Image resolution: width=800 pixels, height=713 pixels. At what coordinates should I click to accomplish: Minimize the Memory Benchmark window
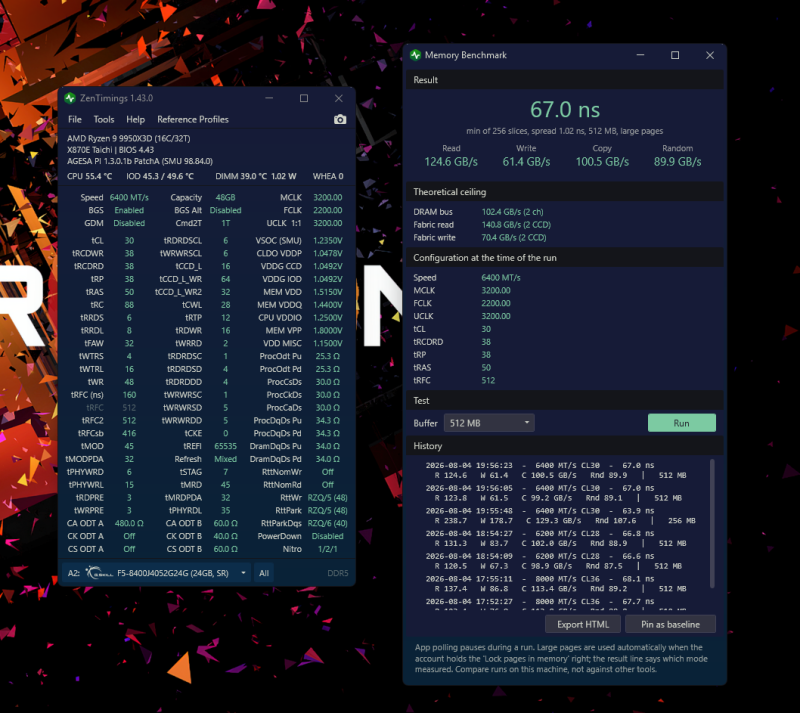(640, 55)
